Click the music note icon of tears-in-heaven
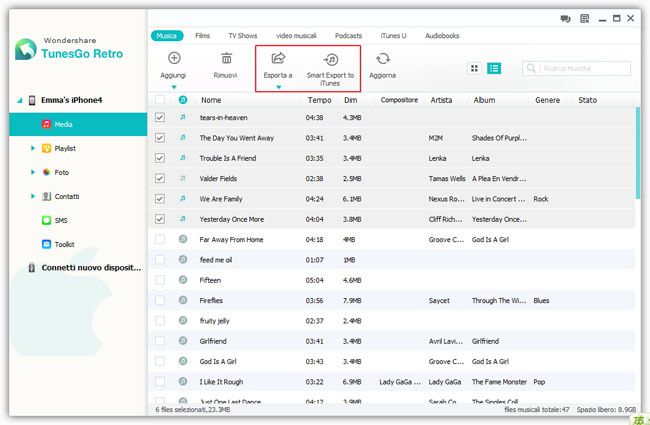Screen dimensions: 650x425 [183, 117]
